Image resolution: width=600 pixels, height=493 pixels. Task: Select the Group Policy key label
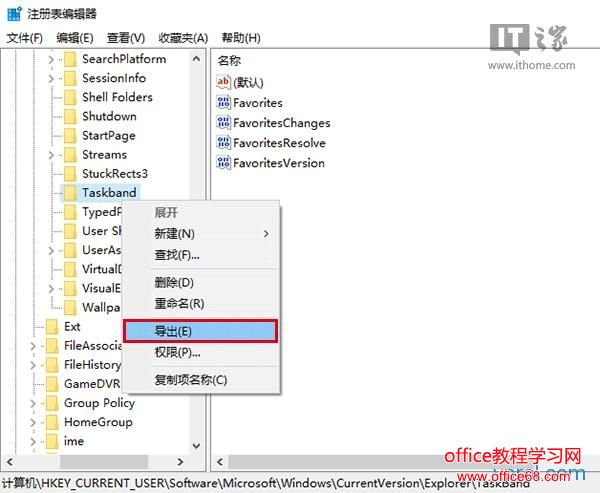[99, 403]
